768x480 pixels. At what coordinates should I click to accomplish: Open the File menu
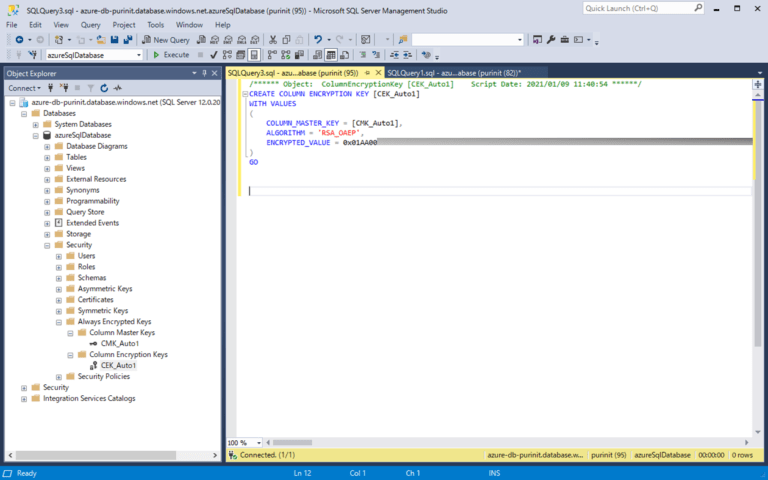click(x=12, y=25)
